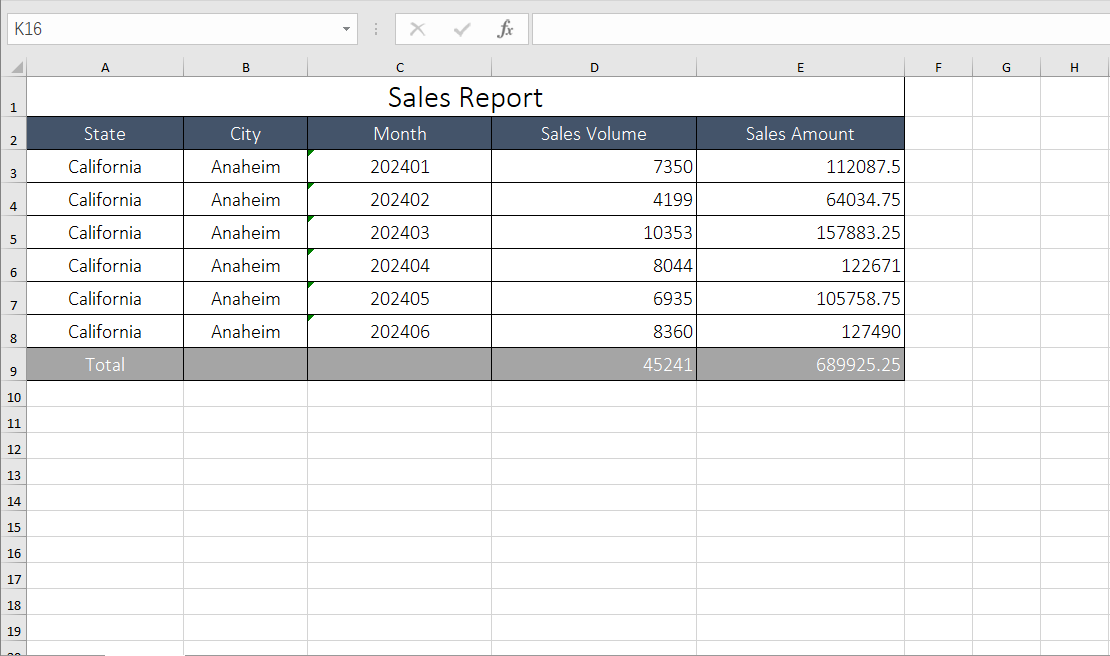Select the Total label cell

tap(105, 365)
